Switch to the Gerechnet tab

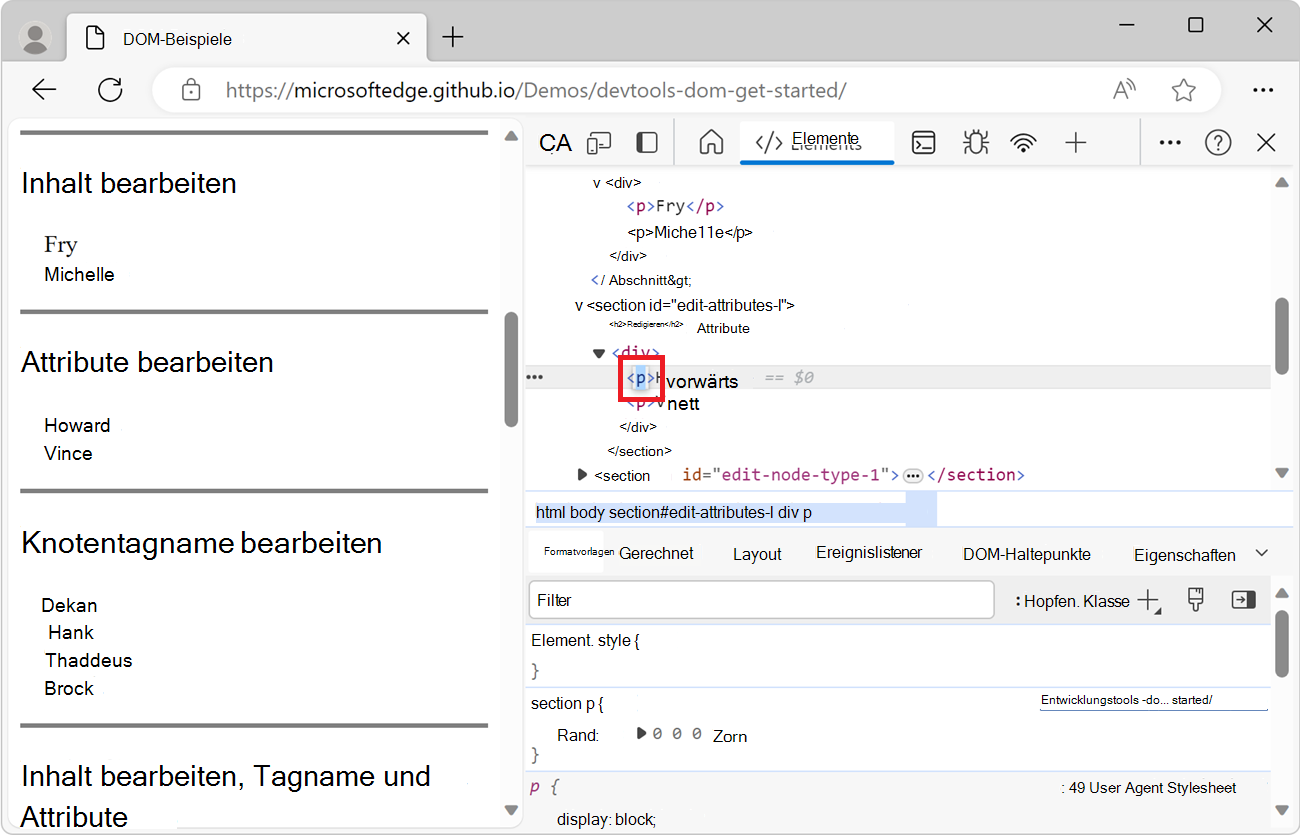pyautogui.click(x=656, y=554)
